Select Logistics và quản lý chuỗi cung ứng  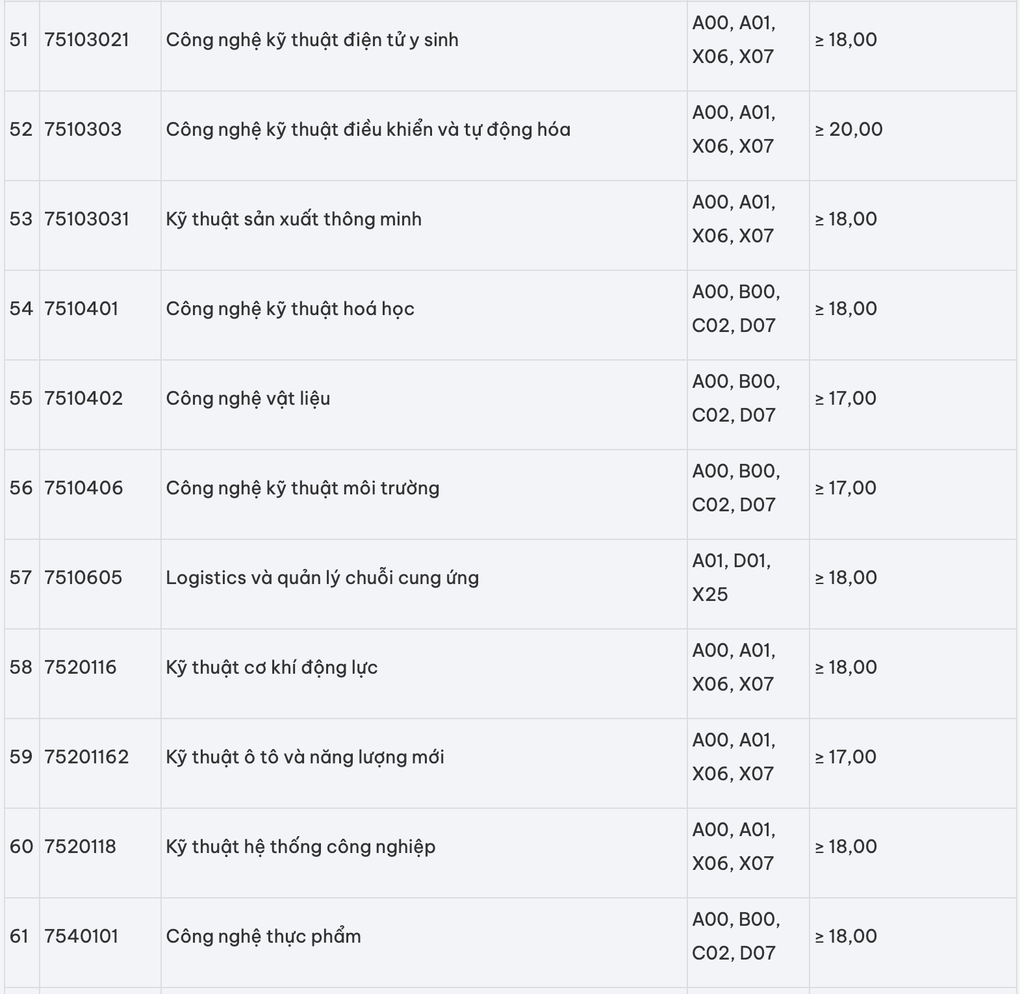(x=322, y=578)
